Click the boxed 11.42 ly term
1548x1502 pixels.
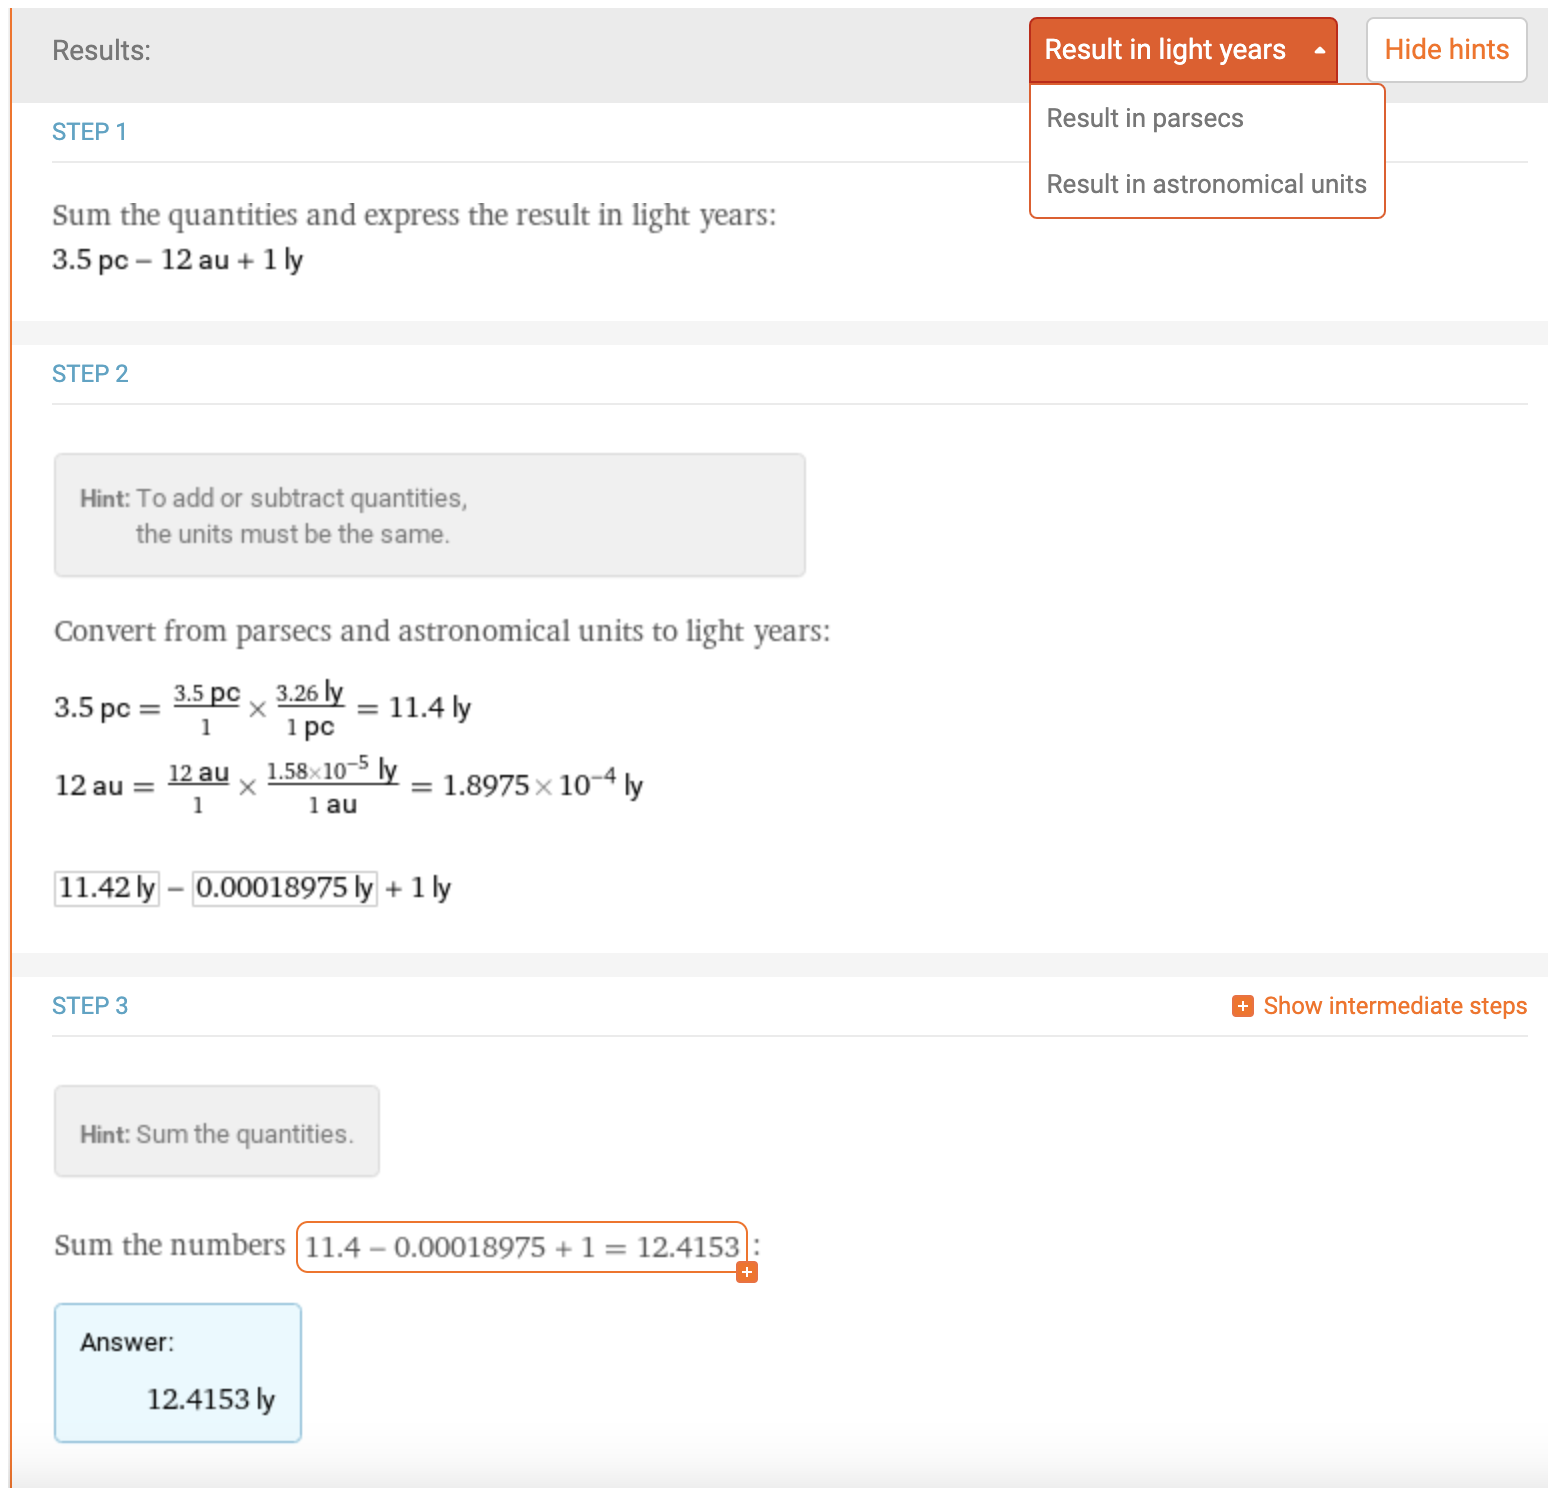click(x=107, y=888)
